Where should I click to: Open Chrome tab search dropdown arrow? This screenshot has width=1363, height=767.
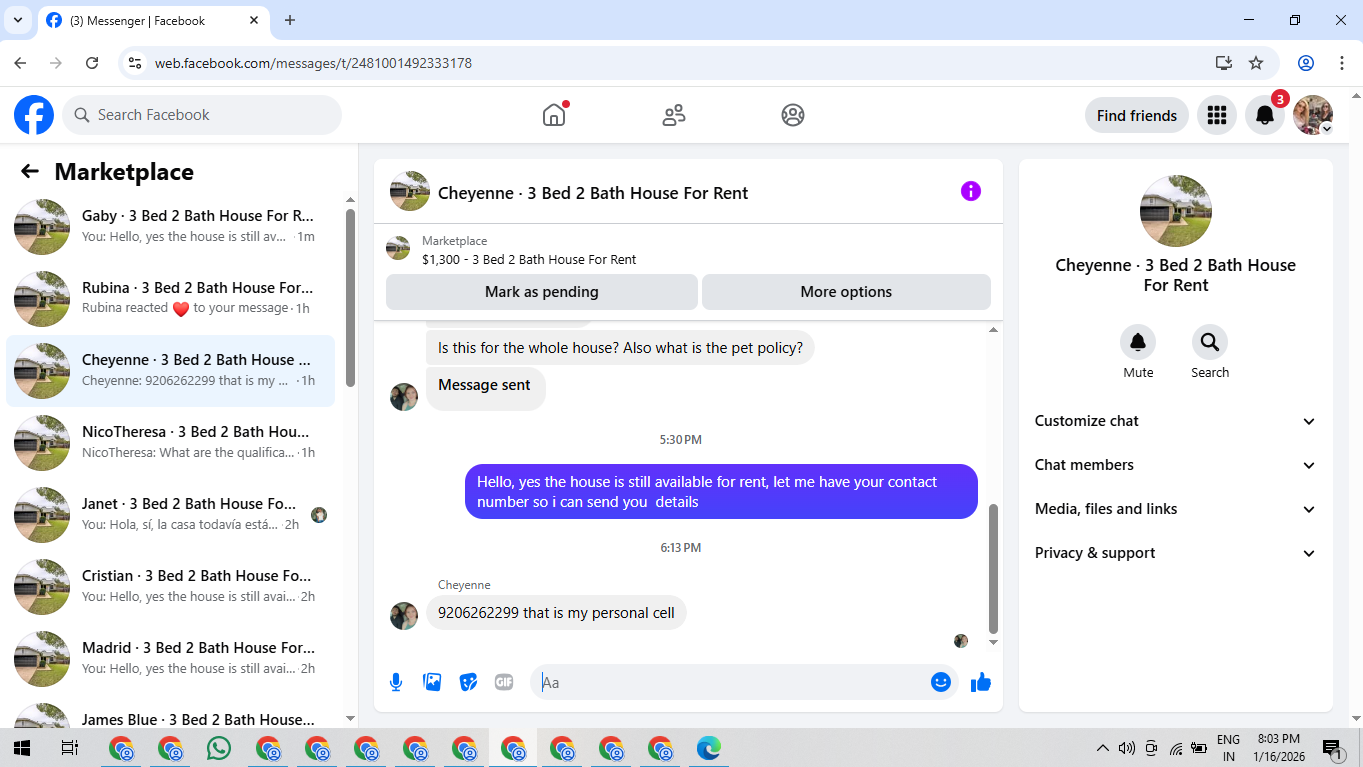coord(17,20)
